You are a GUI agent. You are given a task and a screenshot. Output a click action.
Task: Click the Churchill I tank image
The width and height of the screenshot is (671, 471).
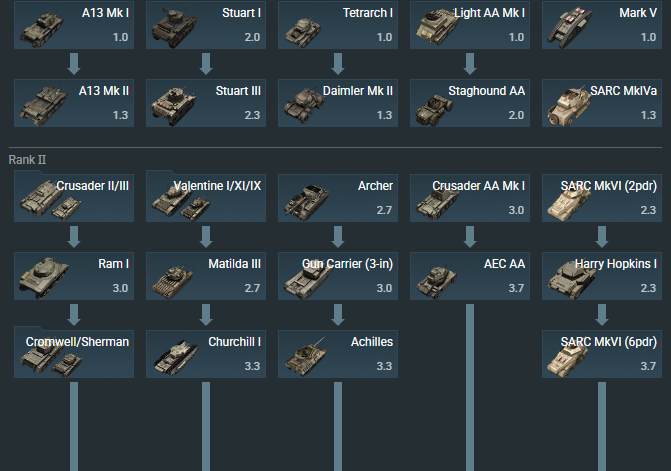click(175, 357)
